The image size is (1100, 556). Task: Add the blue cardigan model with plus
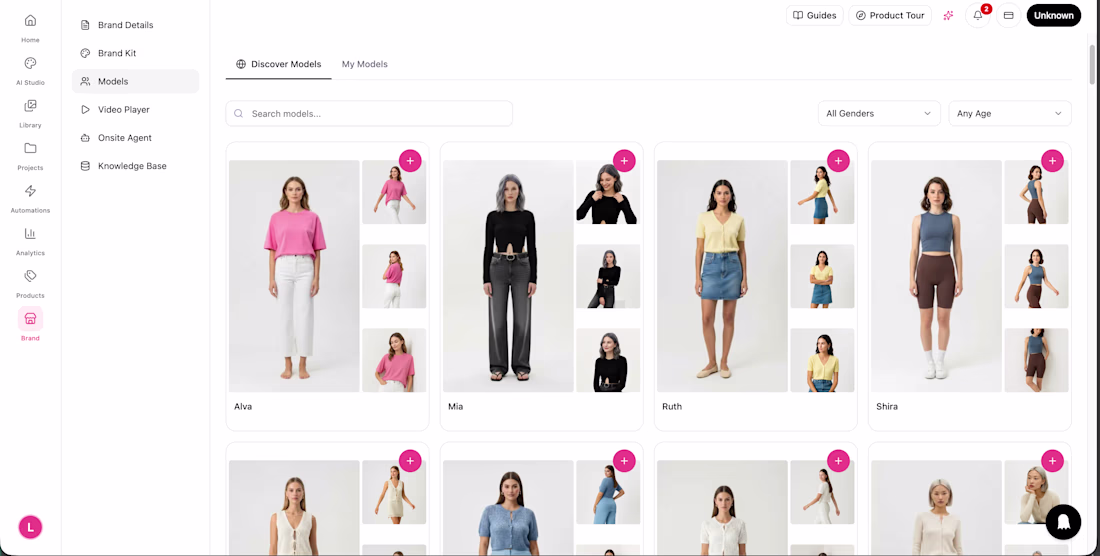(x=624, y=461)
